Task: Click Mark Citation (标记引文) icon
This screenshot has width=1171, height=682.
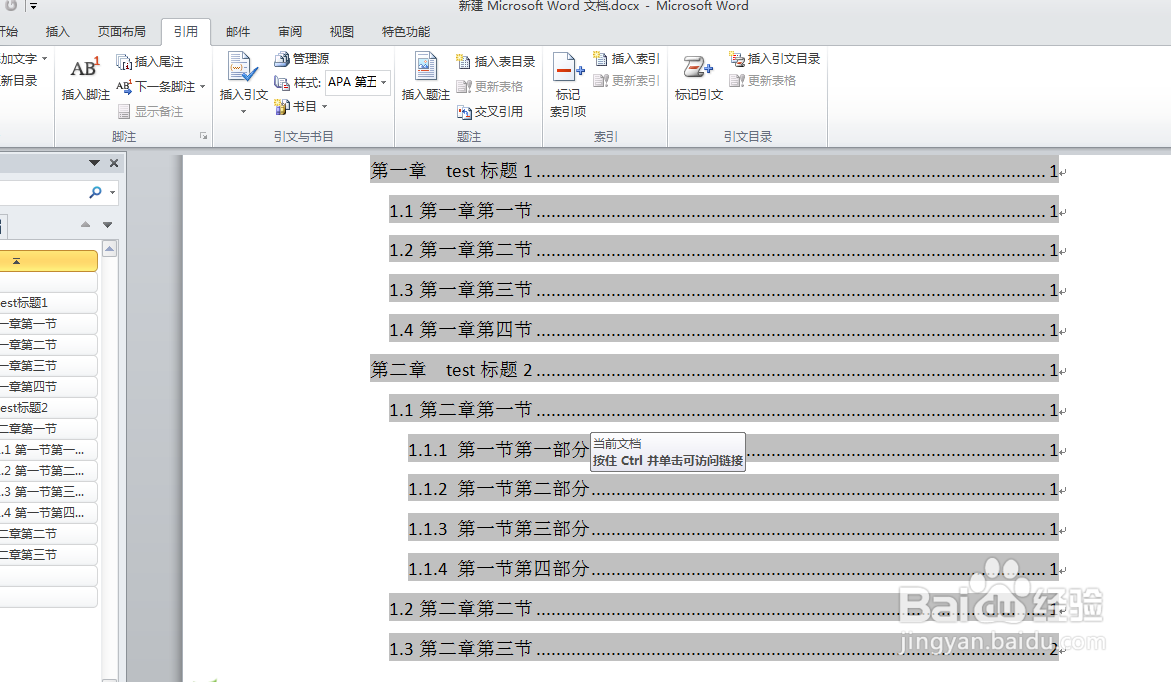Action: (x=698, y=67)
